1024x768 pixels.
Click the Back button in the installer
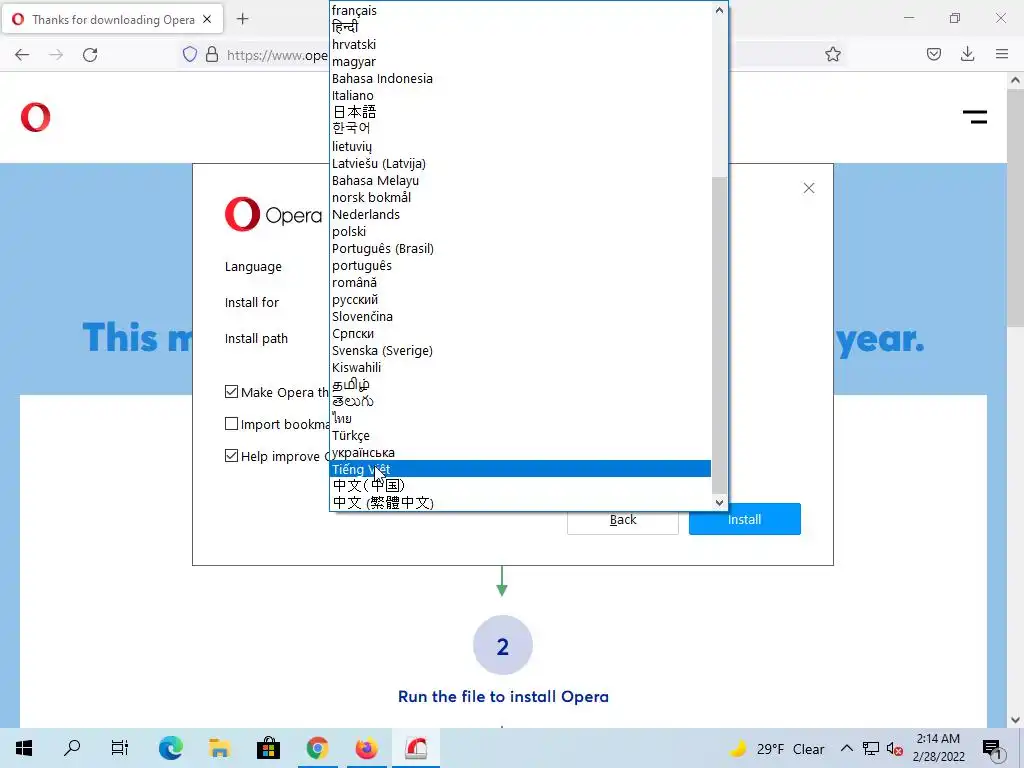click(x=623, y=520)
